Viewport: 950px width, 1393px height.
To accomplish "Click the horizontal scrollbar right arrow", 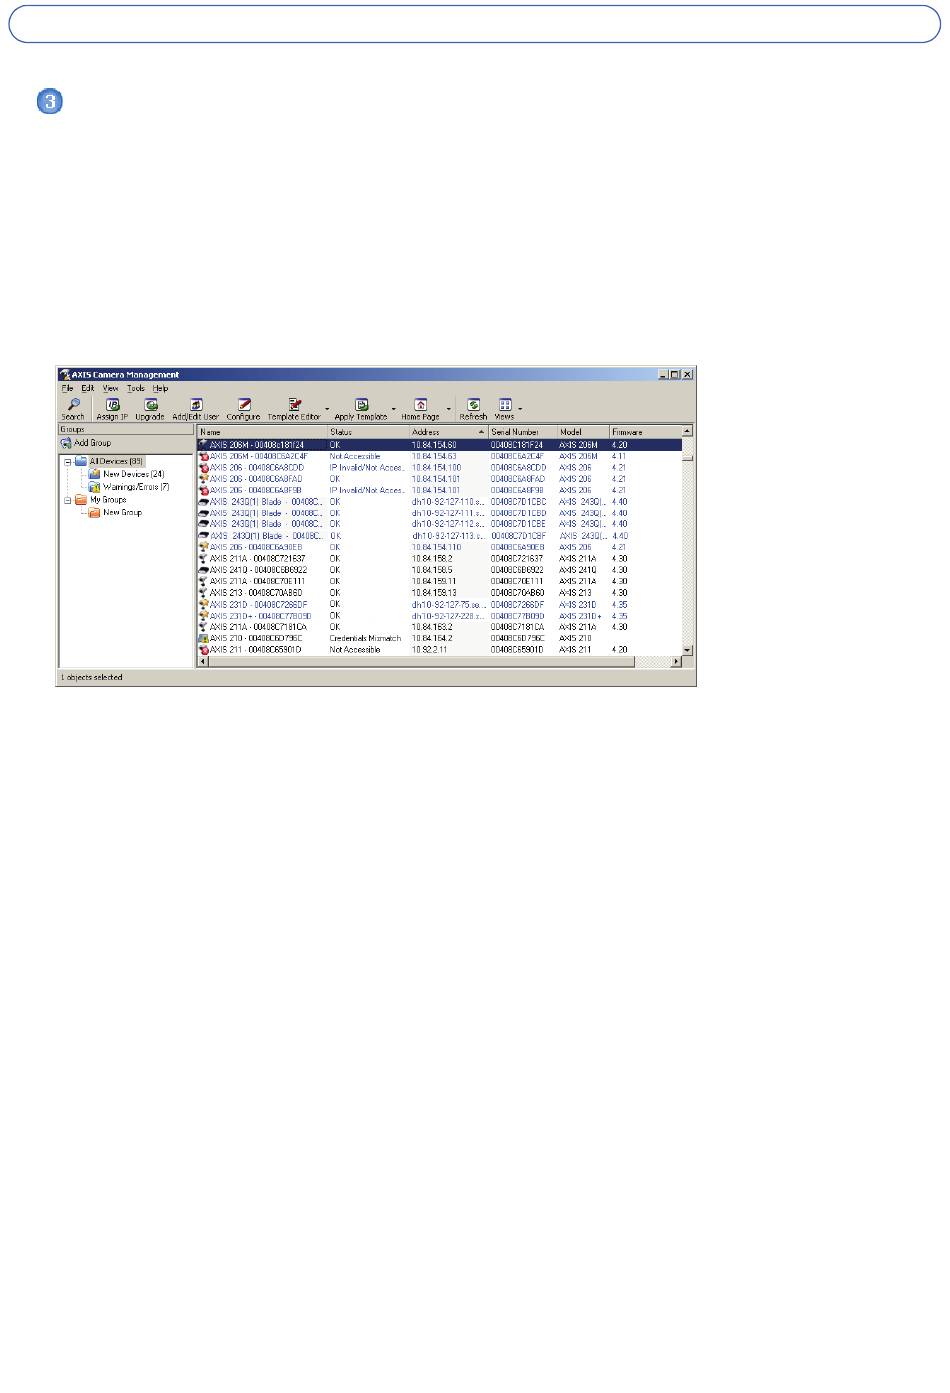I will point(676,661).
